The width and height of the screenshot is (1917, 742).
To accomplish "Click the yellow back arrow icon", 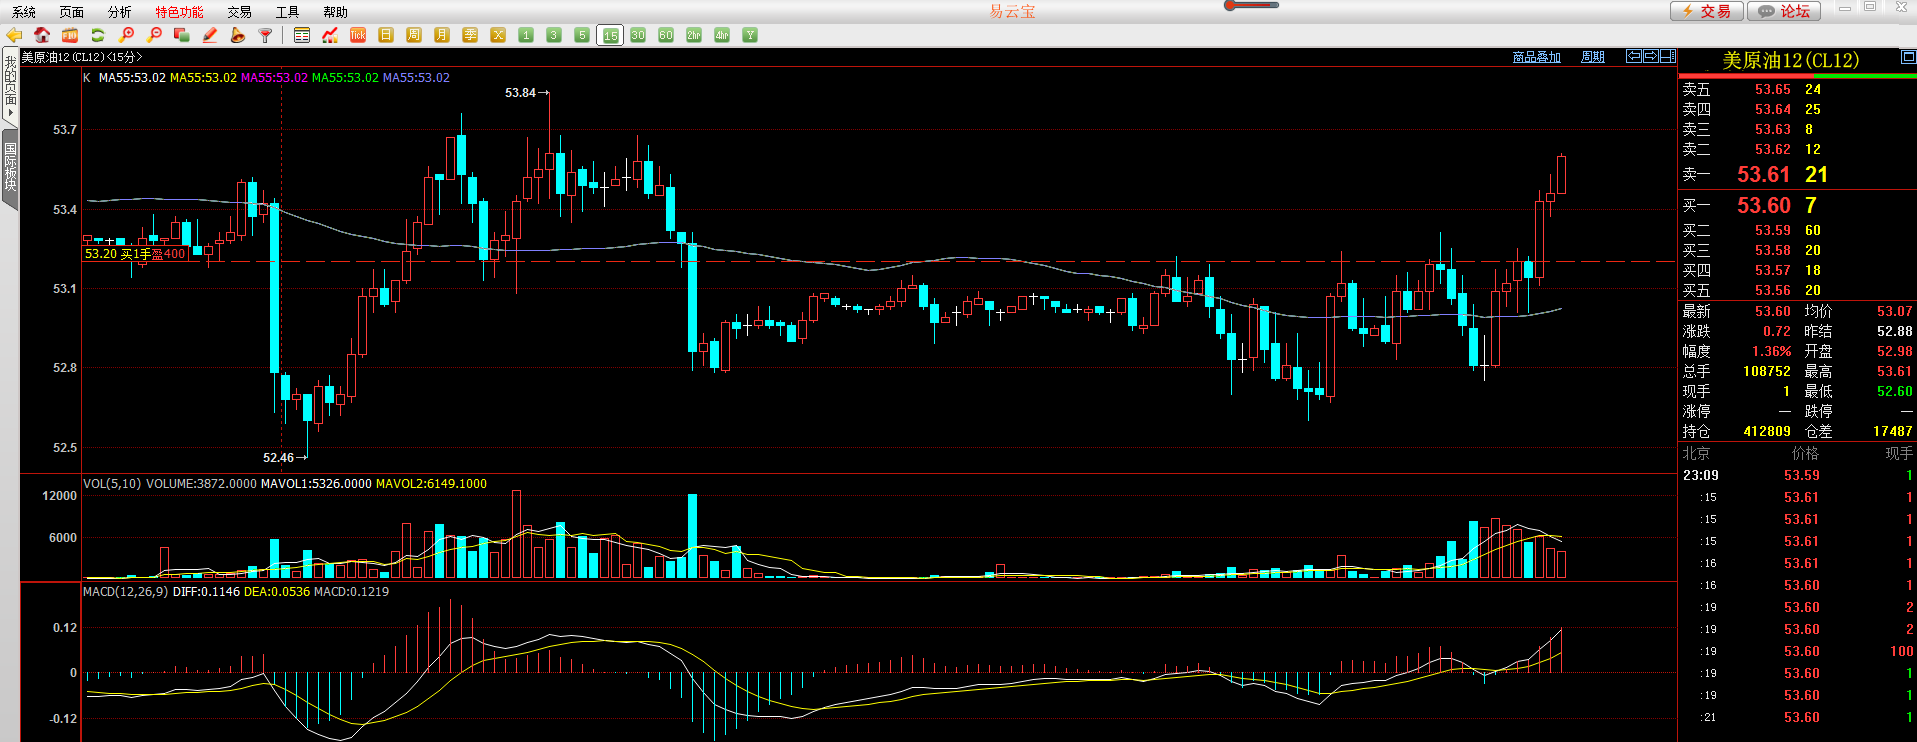I will [14, 35].
